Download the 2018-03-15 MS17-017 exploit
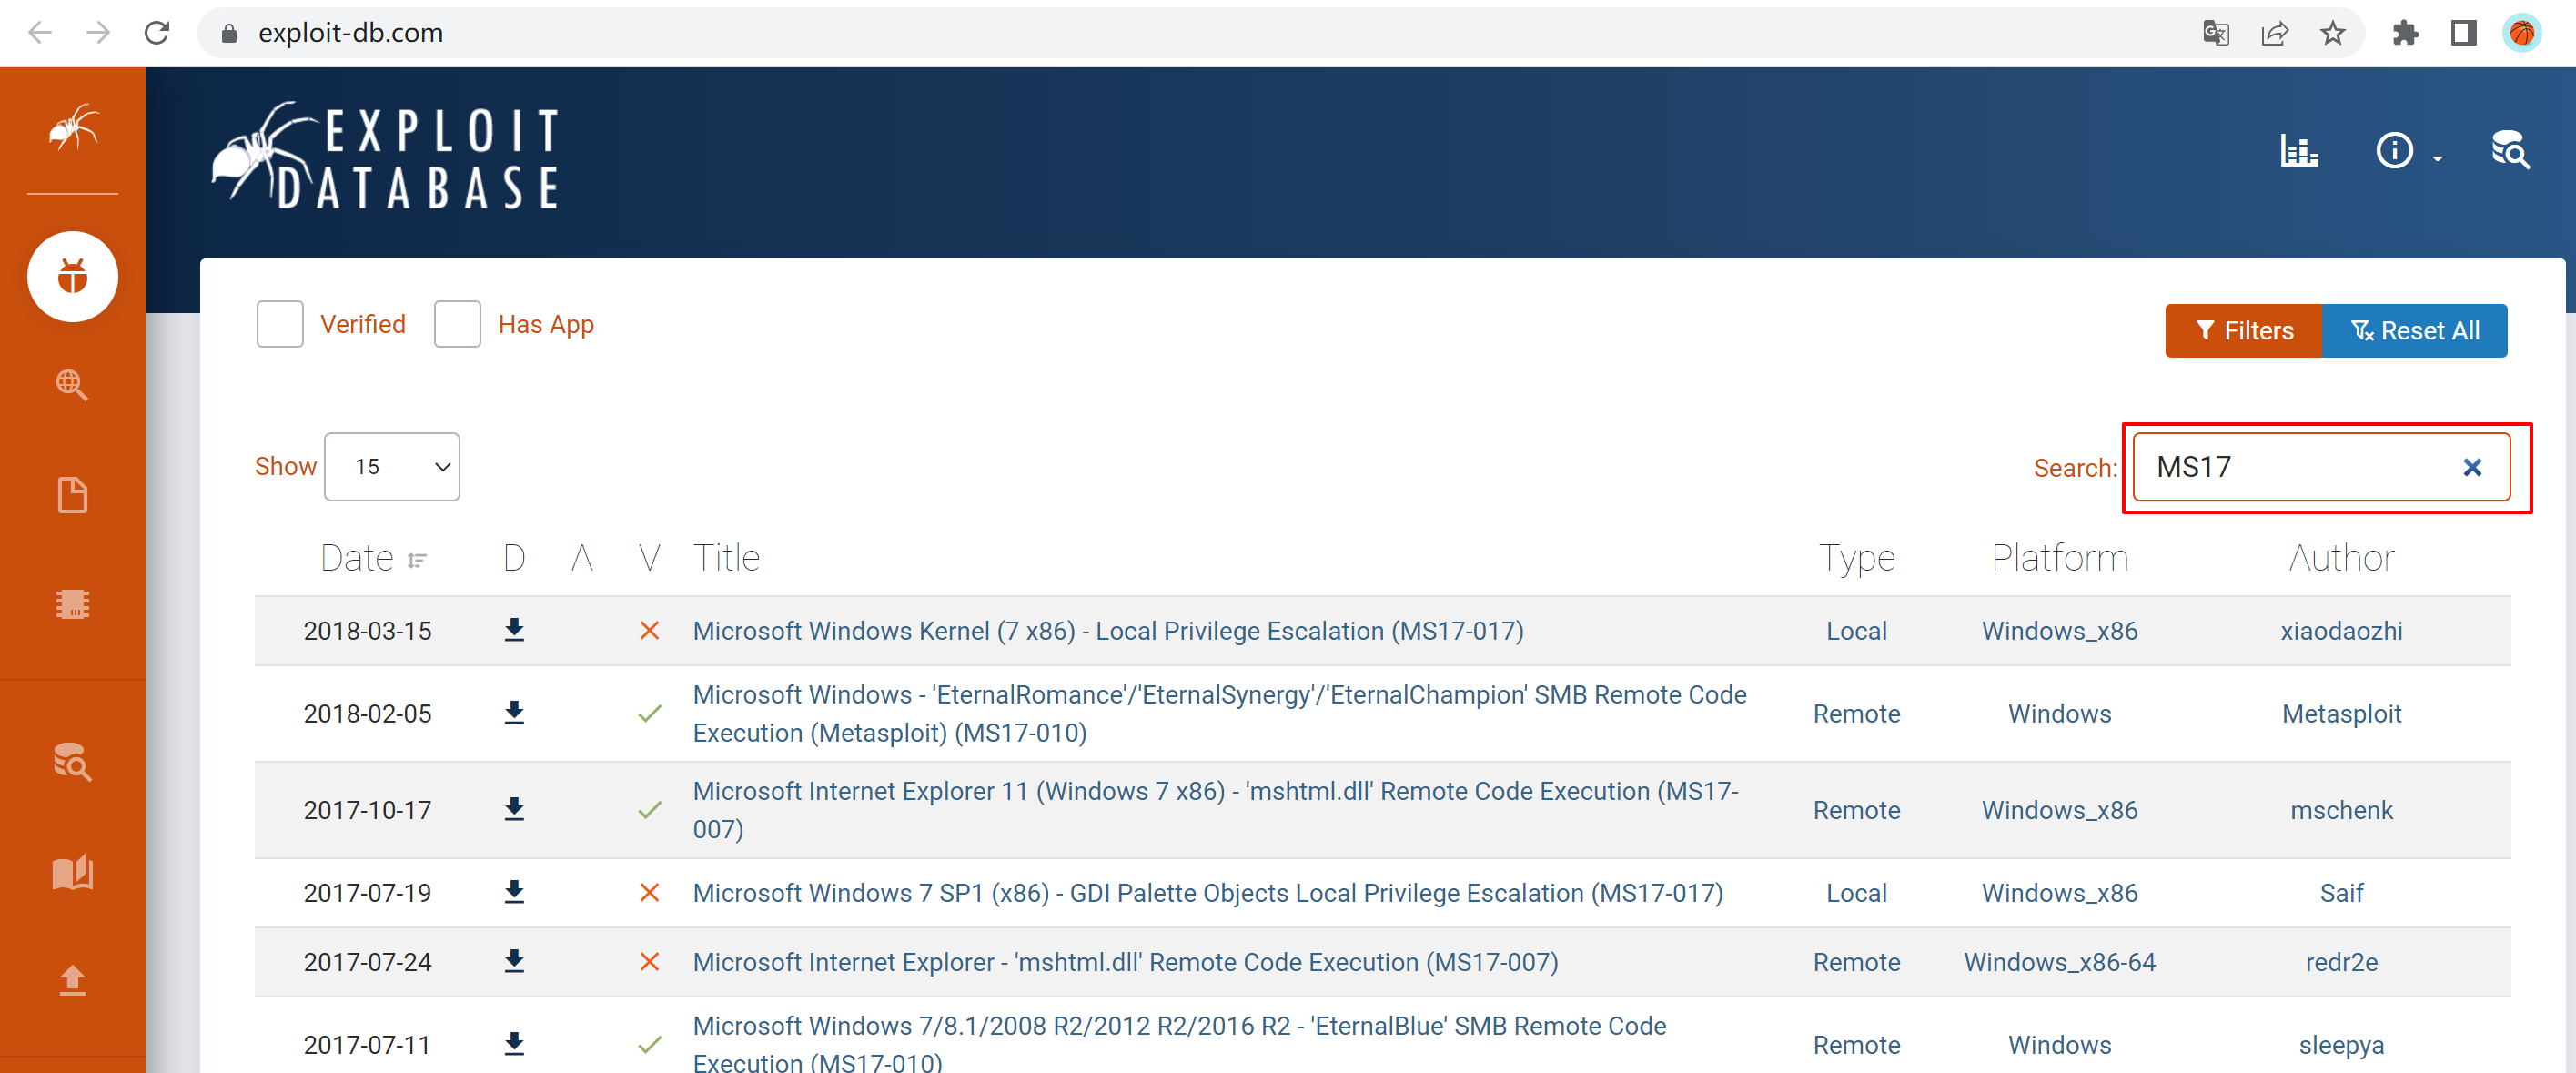Screen dimensions: 2576x1073 (x=514, y=630)
